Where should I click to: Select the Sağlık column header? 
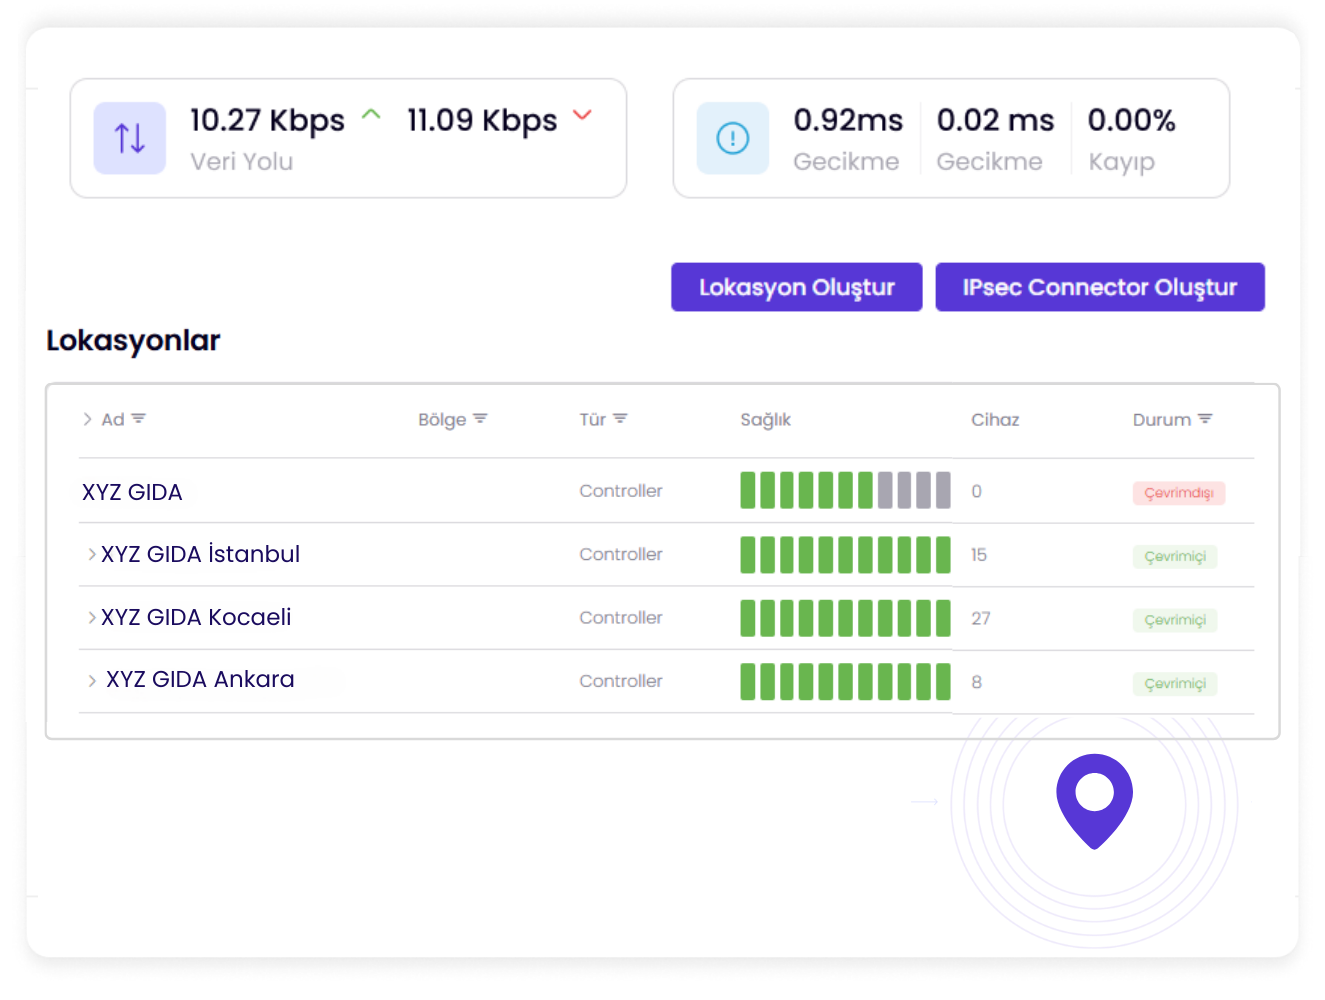765,420
